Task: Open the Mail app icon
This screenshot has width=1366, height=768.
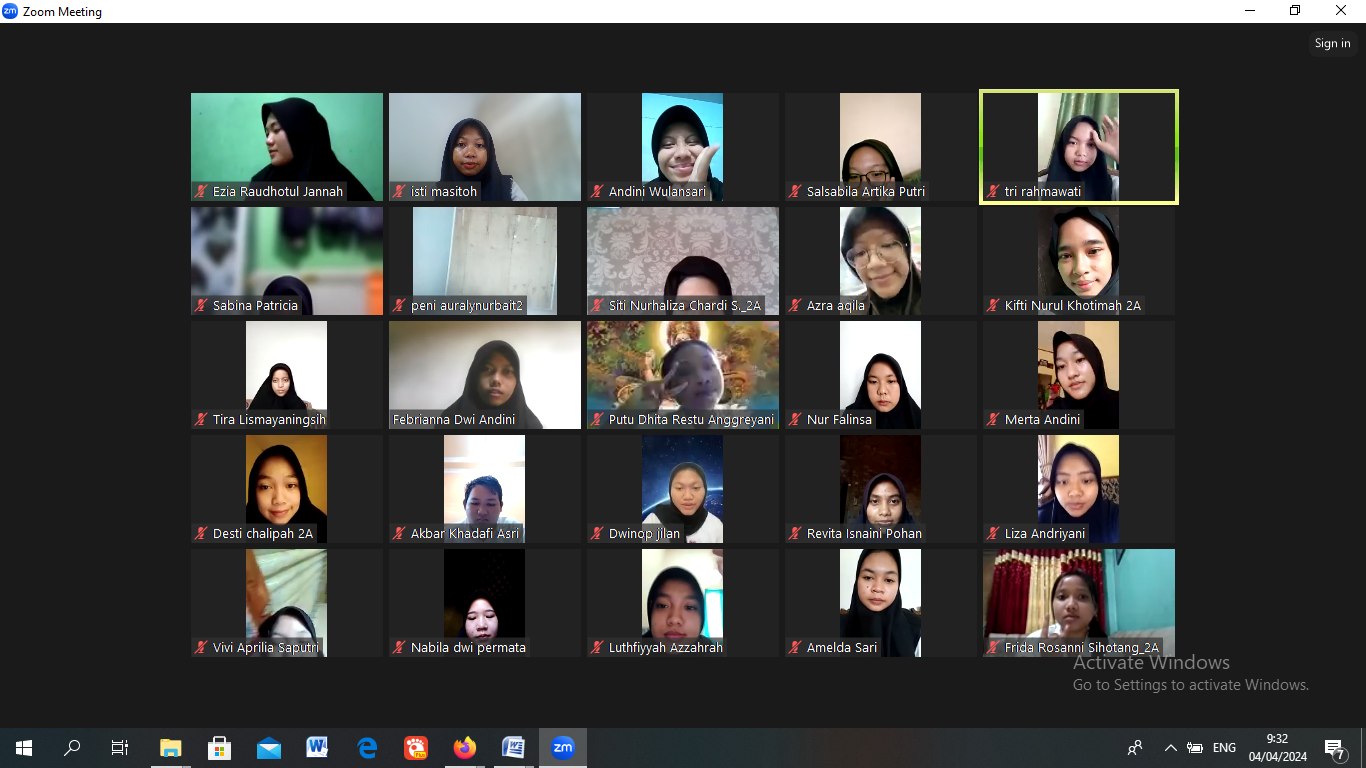Action: click(268, 748)
